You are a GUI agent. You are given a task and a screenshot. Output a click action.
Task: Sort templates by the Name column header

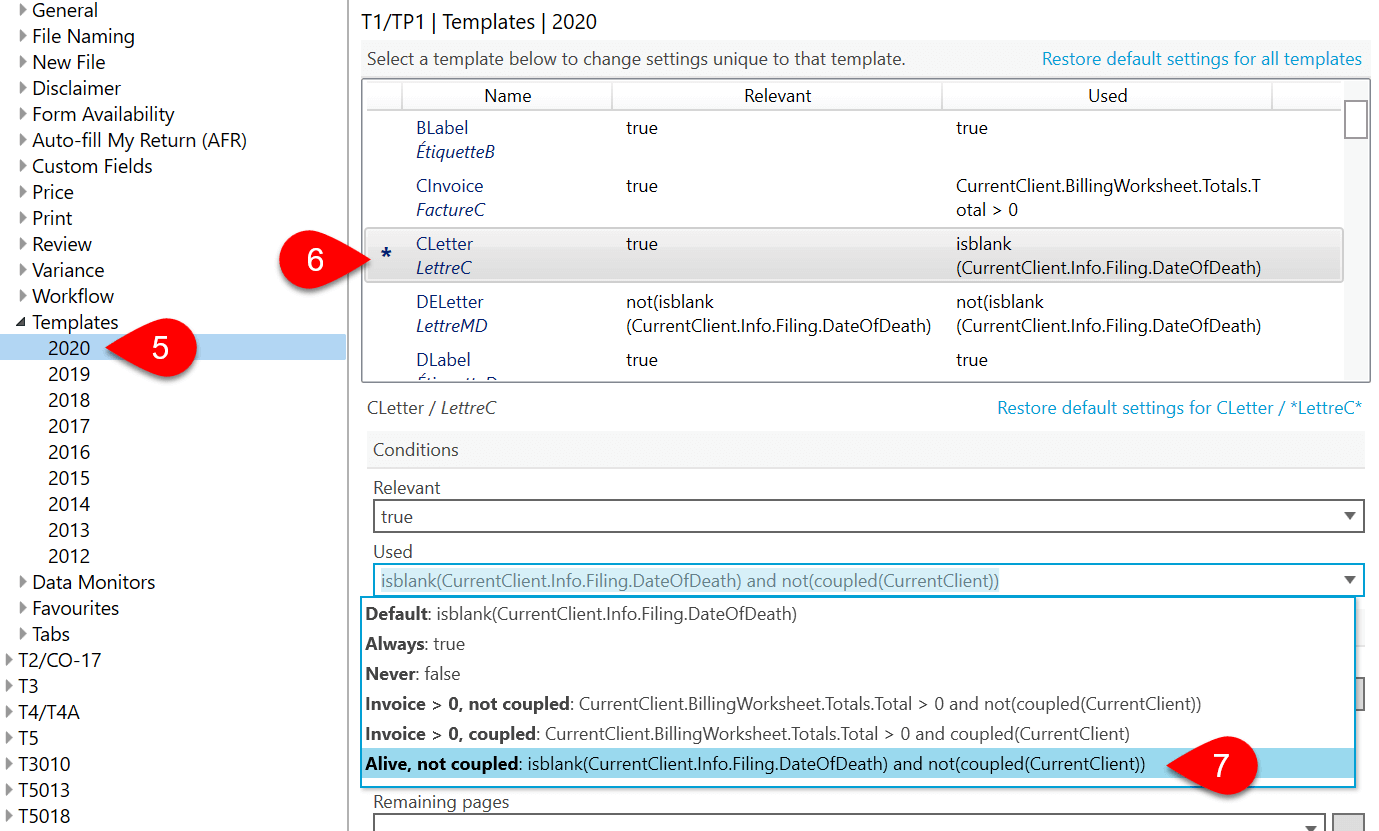(x=507, y=96)
